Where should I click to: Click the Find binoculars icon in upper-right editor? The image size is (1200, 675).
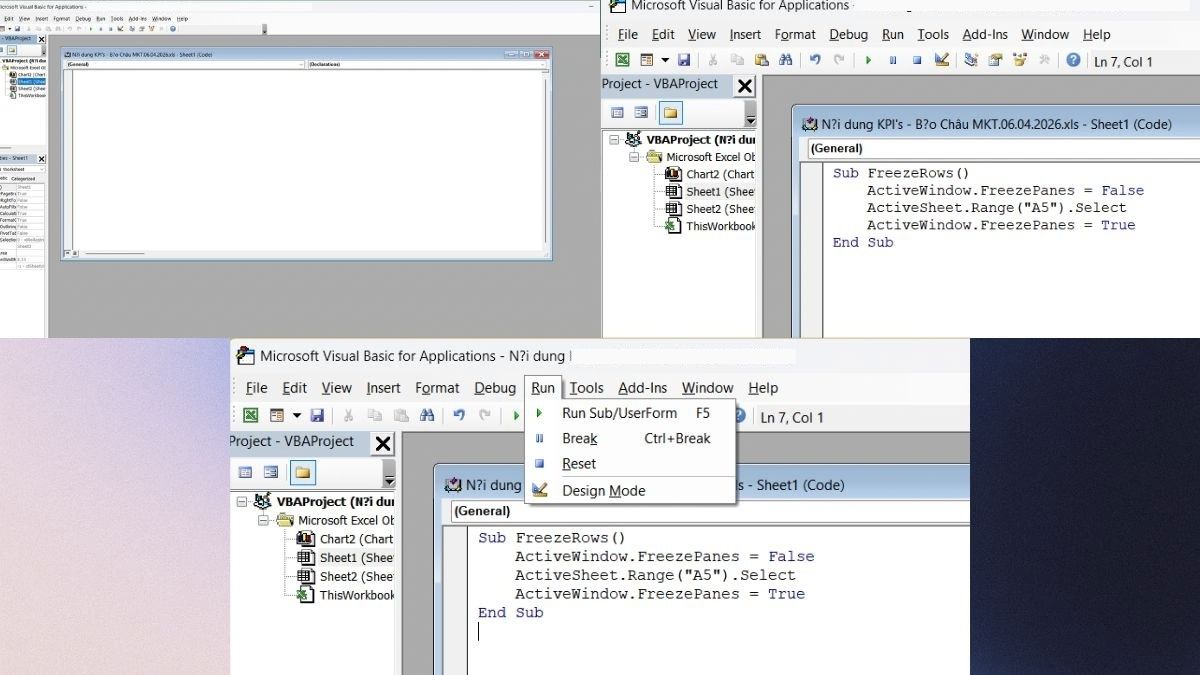(x=786, y=60)
